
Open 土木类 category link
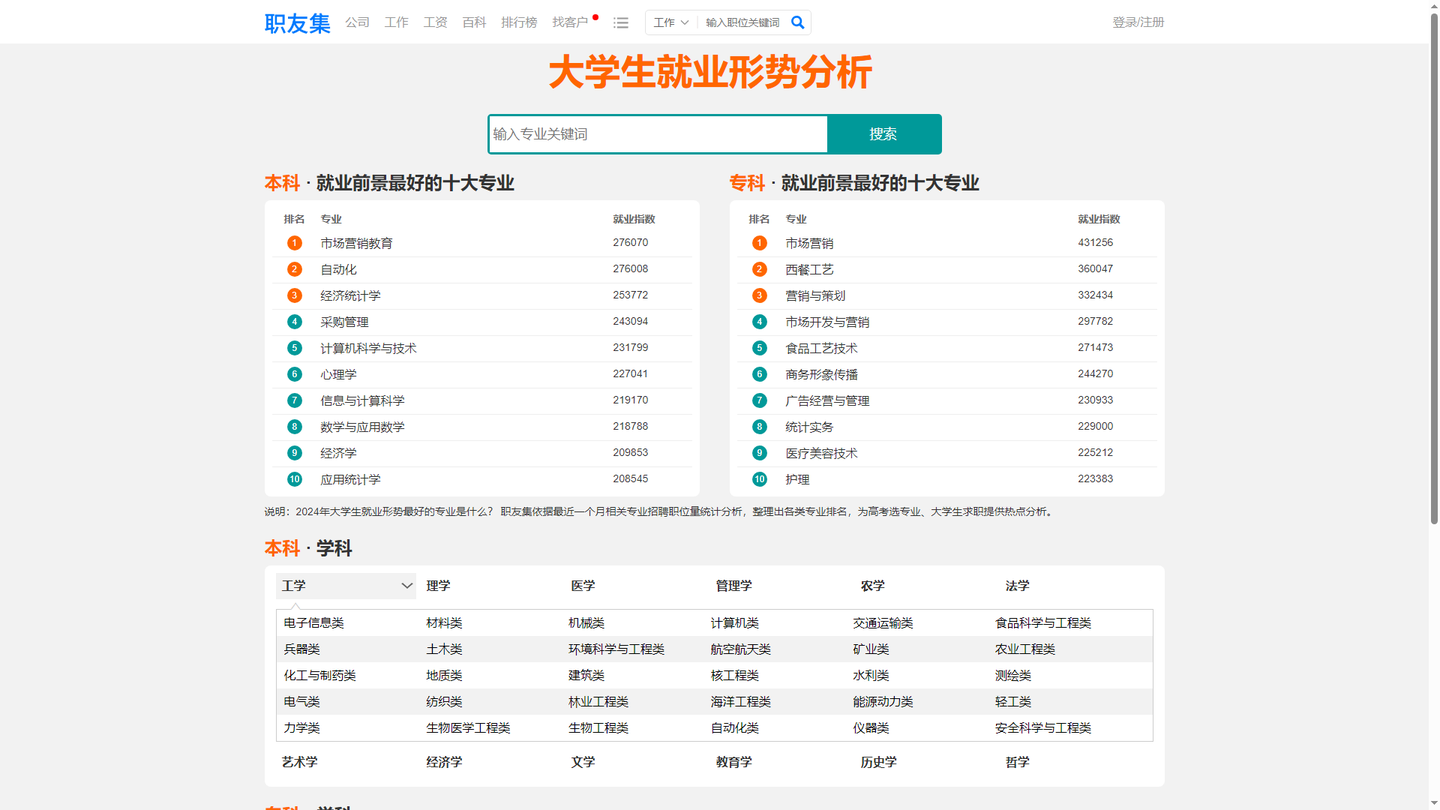pos(444,649)
